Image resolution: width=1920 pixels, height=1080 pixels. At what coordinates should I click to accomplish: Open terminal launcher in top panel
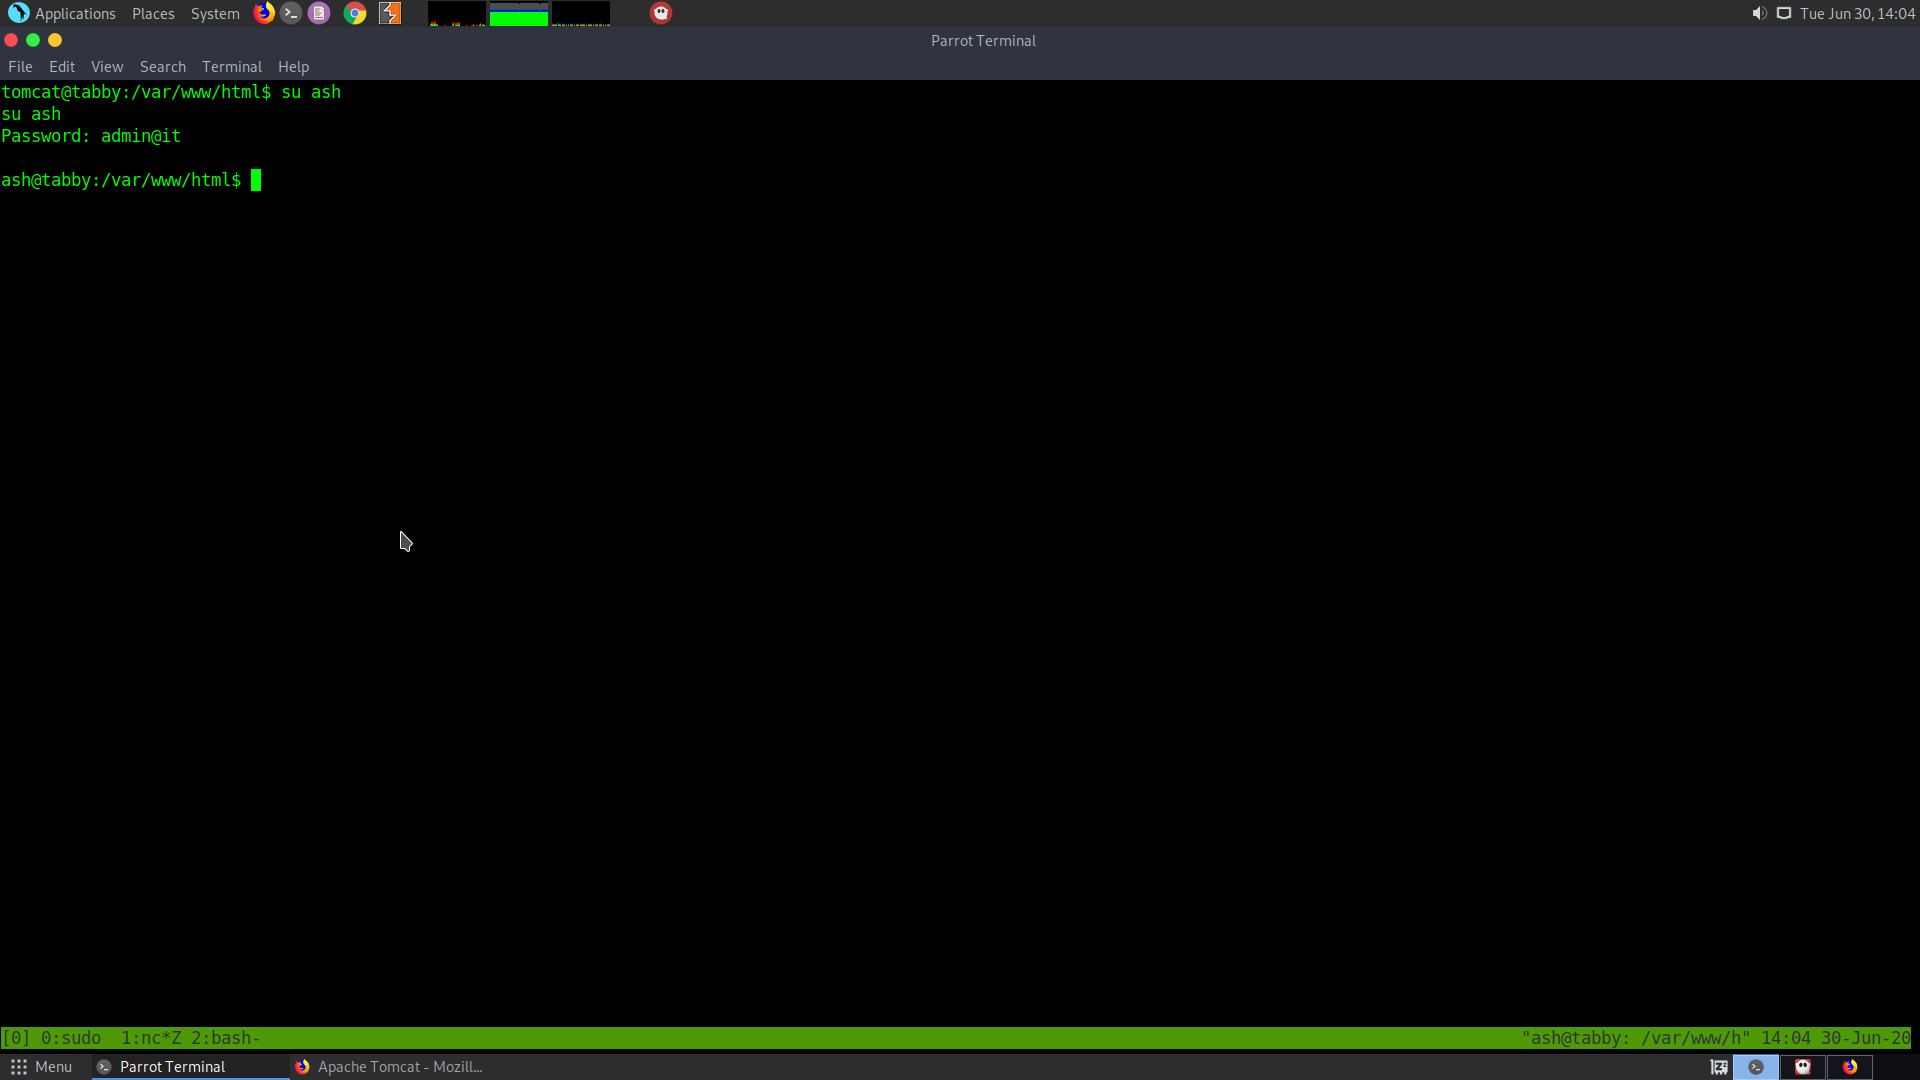[x=291, y=13]
